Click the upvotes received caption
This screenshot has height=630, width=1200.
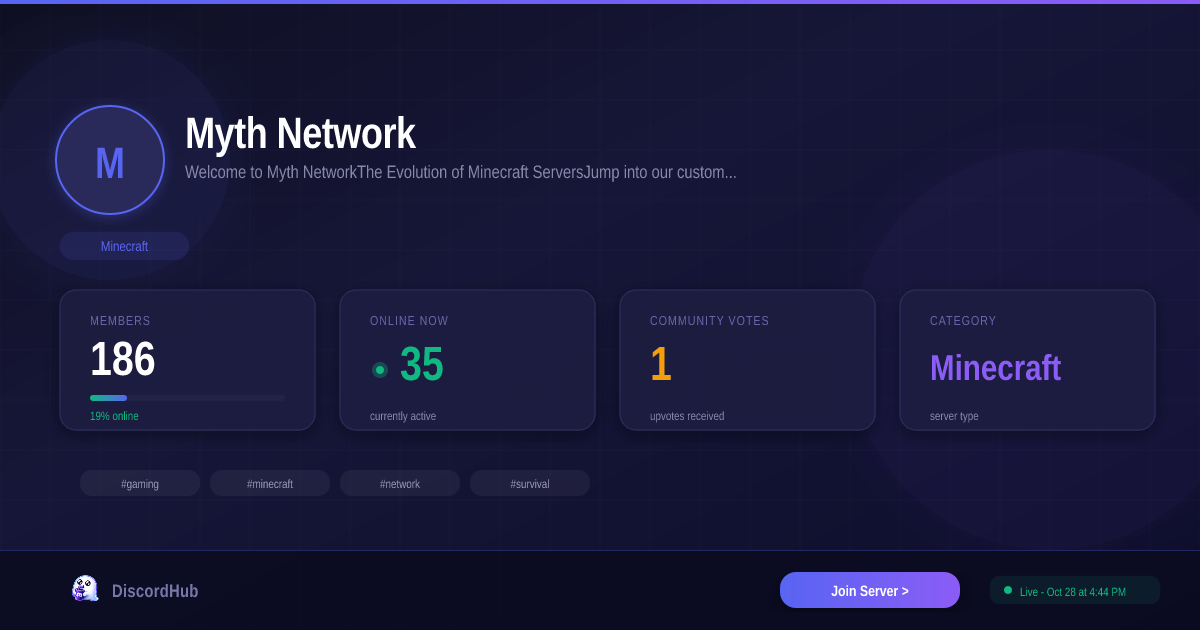(687, 416)
